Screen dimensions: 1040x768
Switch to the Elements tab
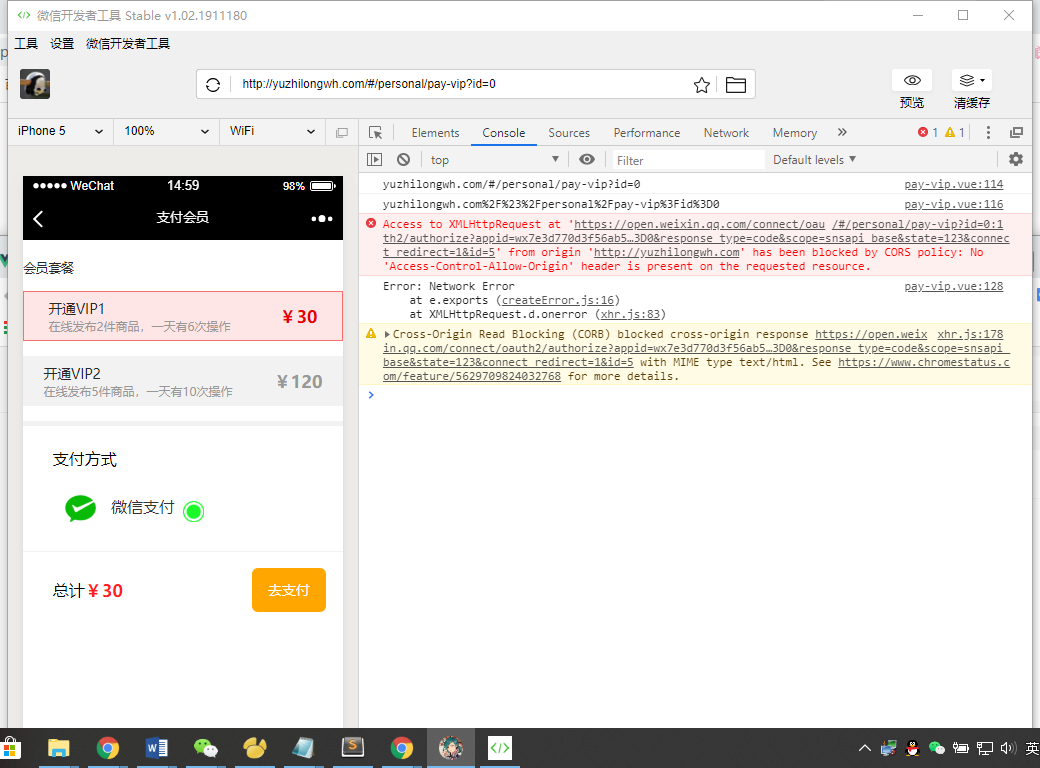435,133
